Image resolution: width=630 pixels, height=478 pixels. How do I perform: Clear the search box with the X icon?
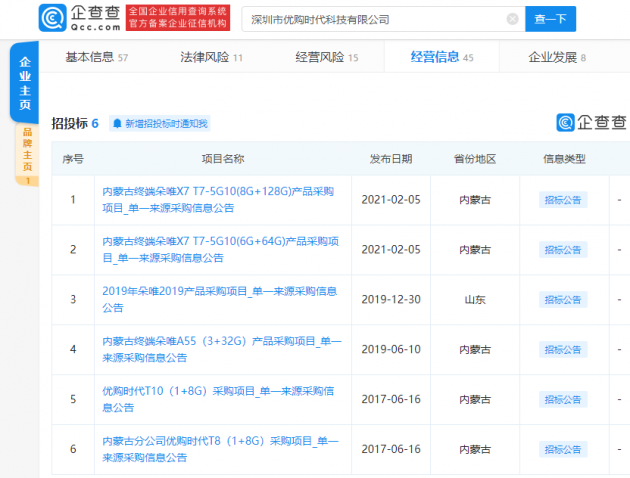[x=512, y=19]
